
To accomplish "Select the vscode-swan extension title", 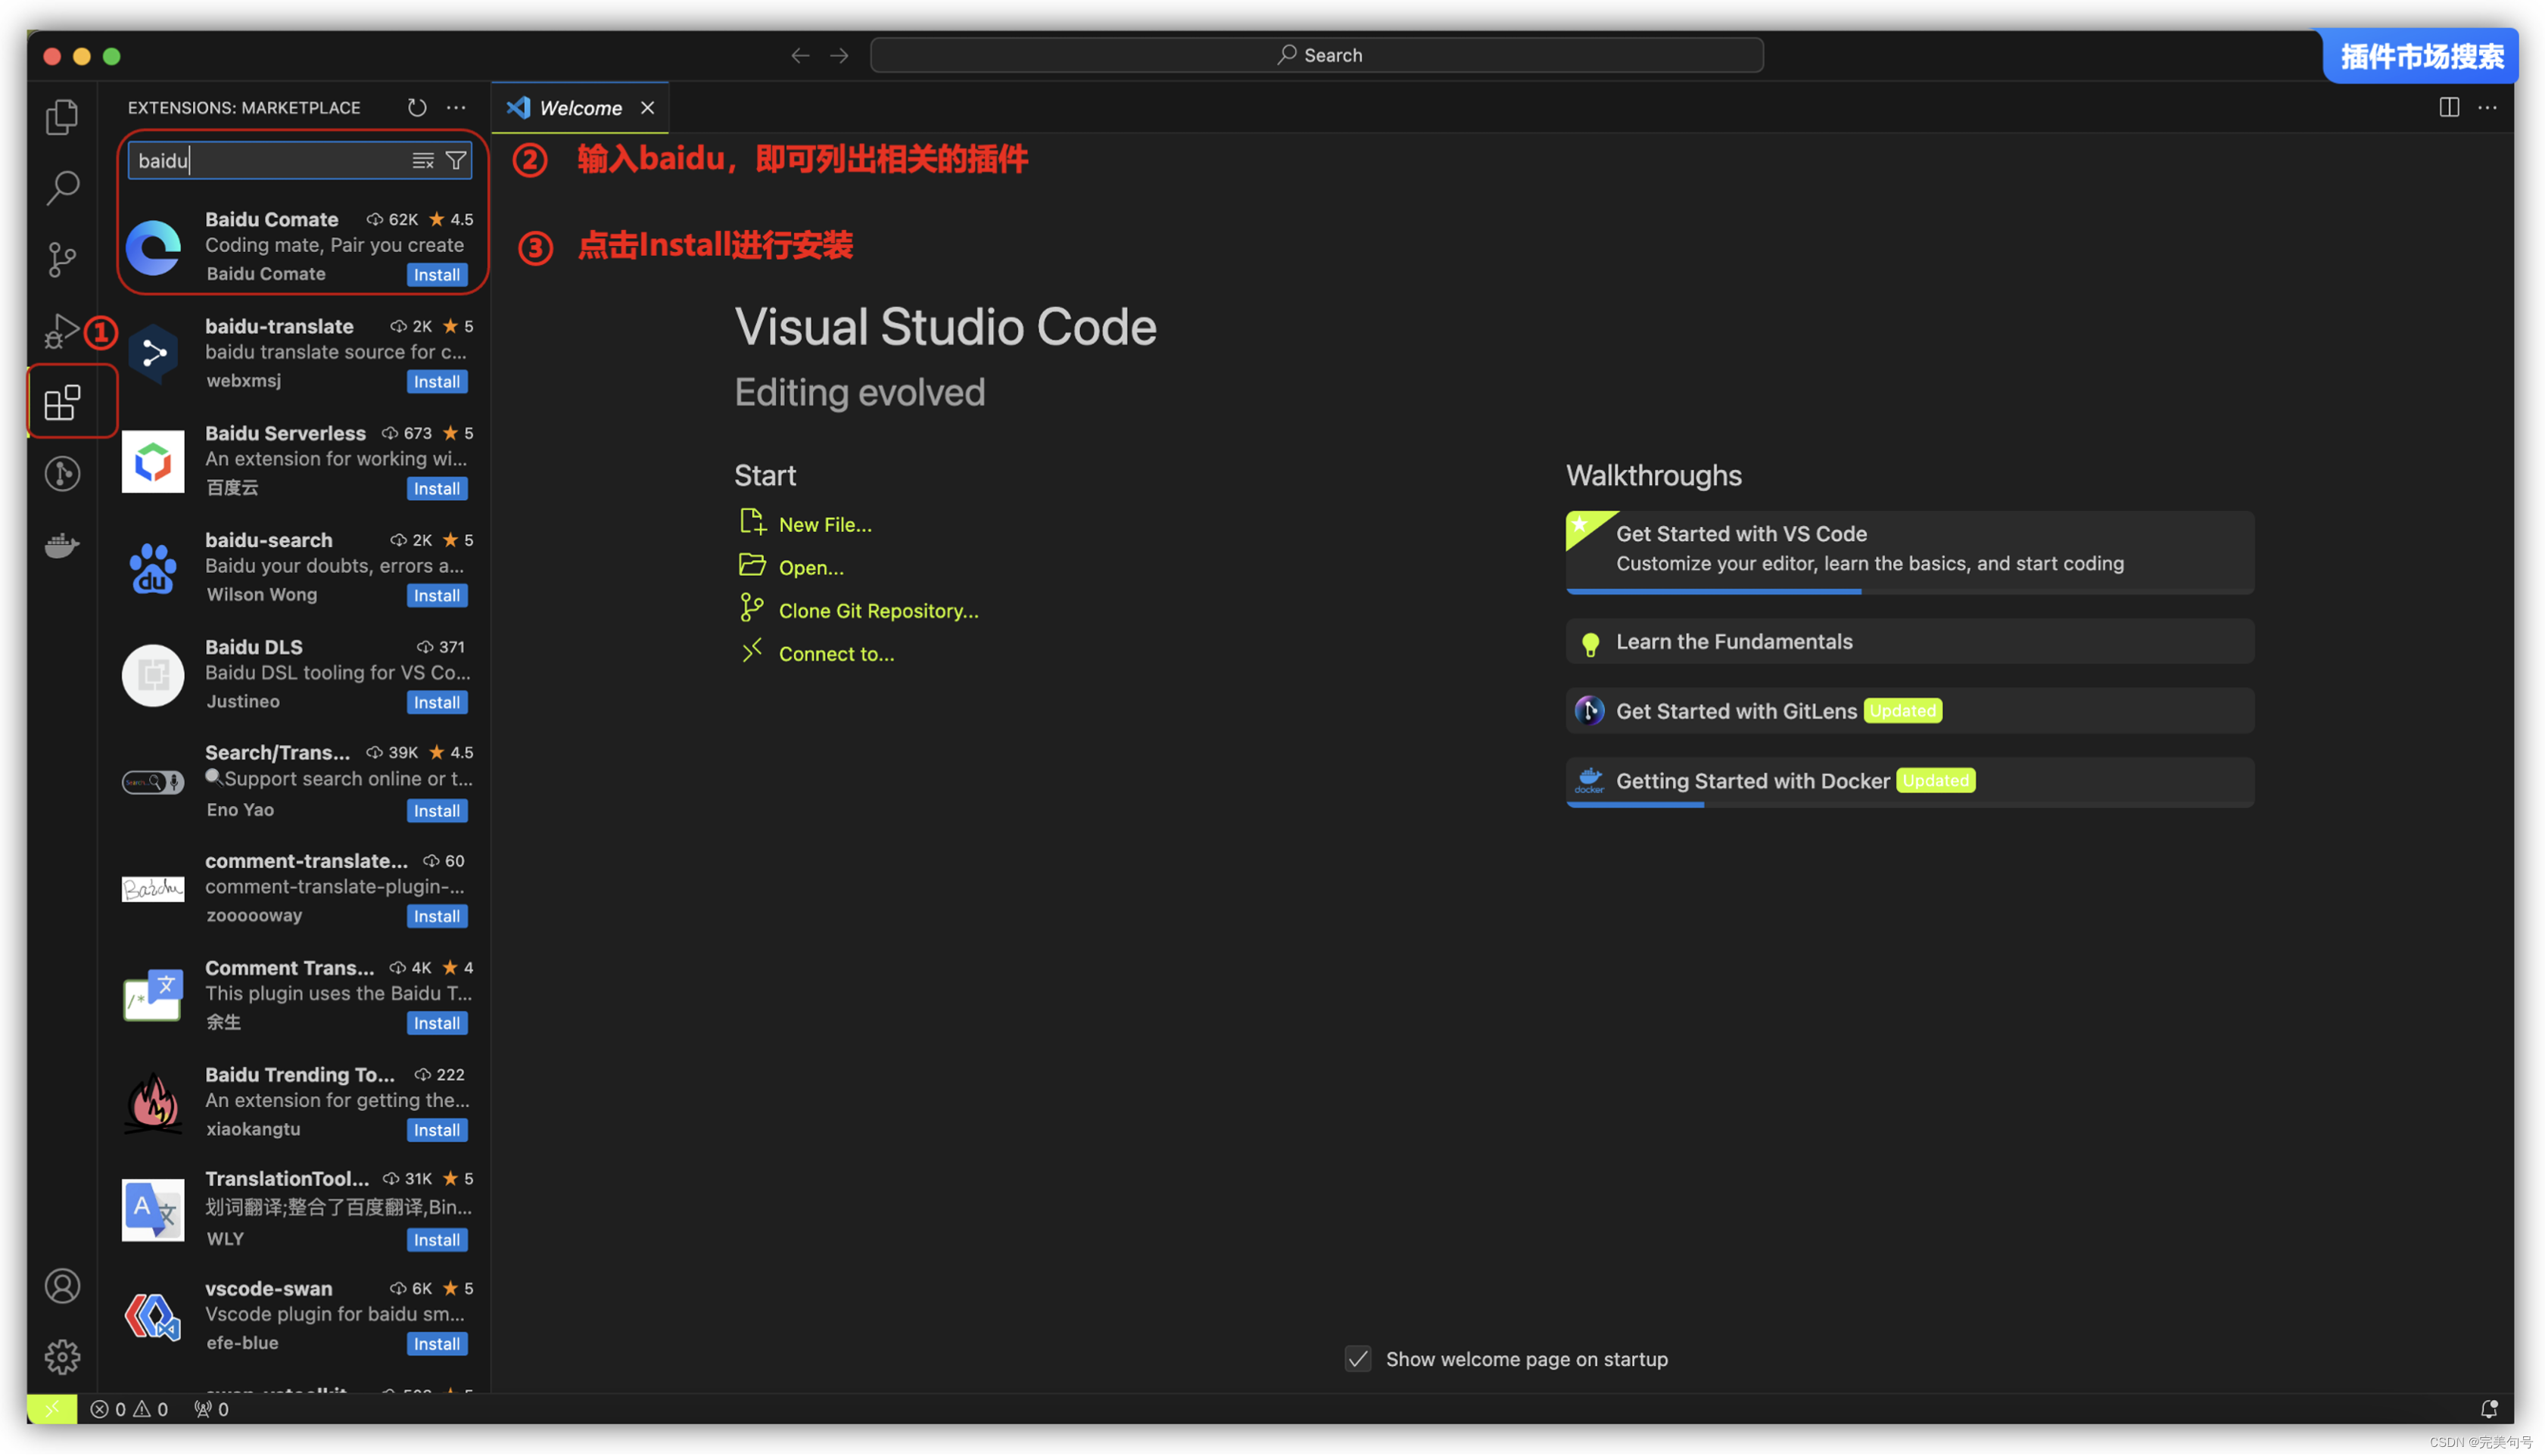I will click(268, 1289).
